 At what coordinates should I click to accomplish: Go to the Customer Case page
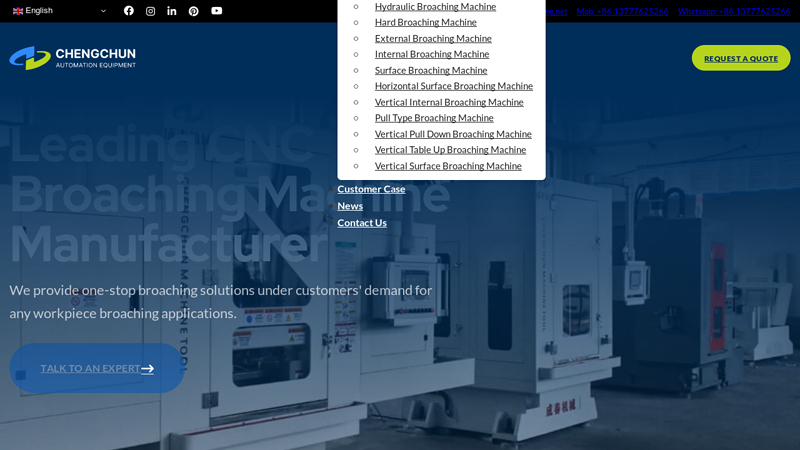371,189
